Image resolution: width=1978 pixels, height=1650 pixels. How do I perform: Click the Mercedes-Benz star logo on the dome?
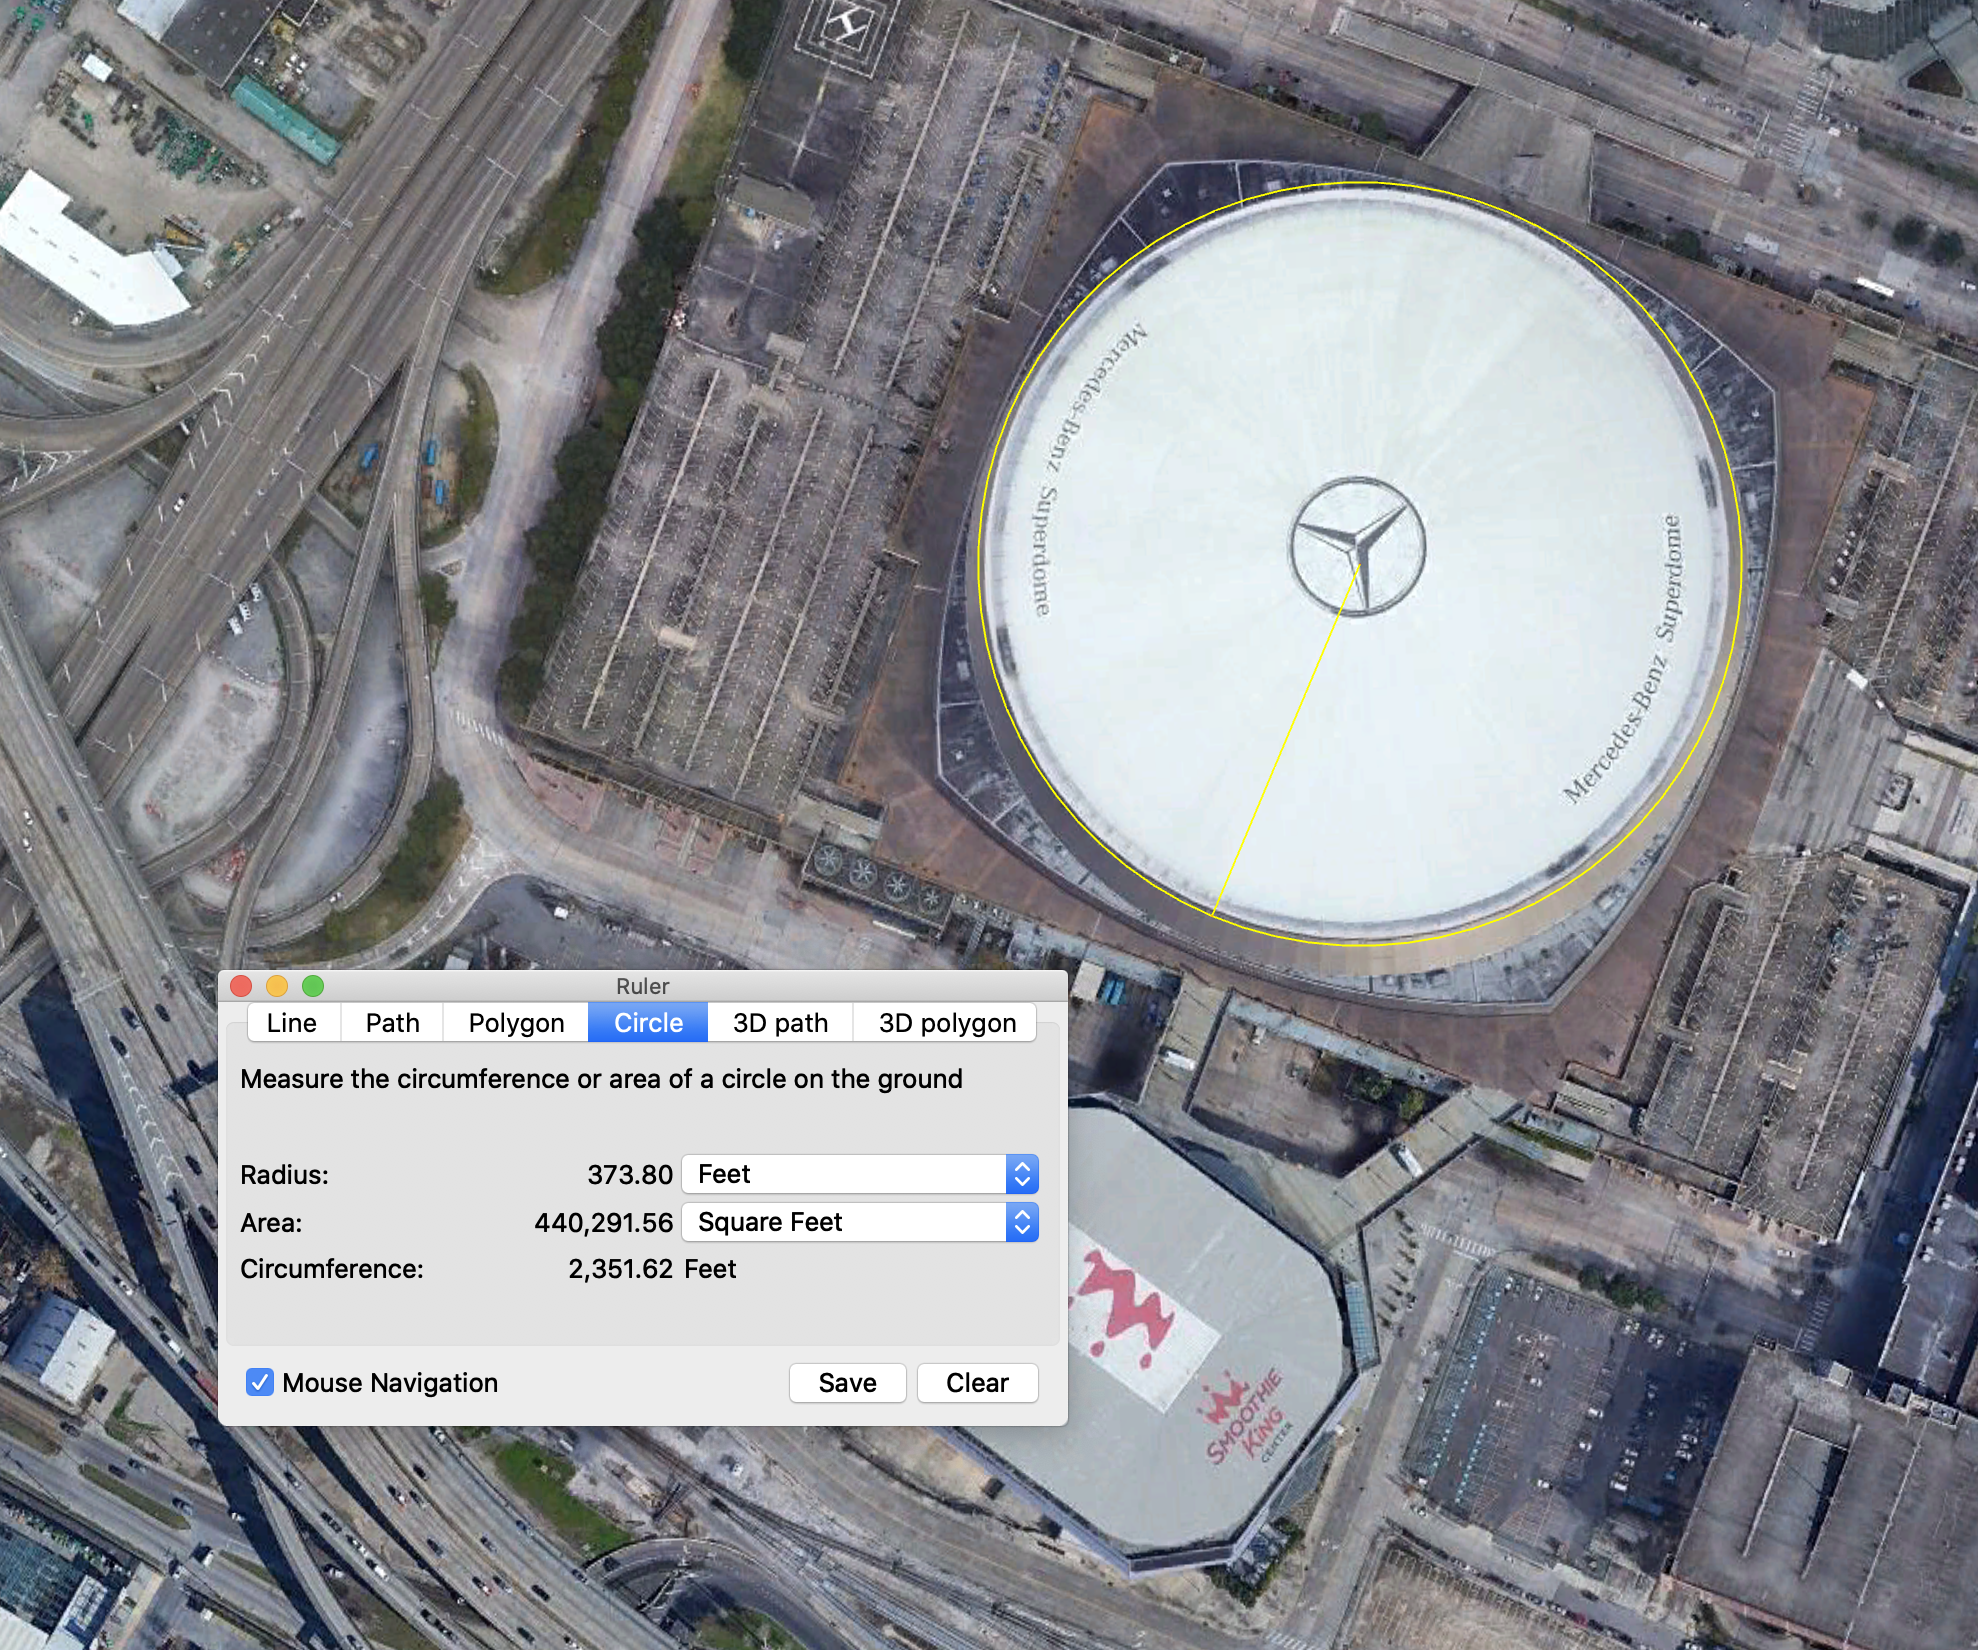[x=1357, y=546]
